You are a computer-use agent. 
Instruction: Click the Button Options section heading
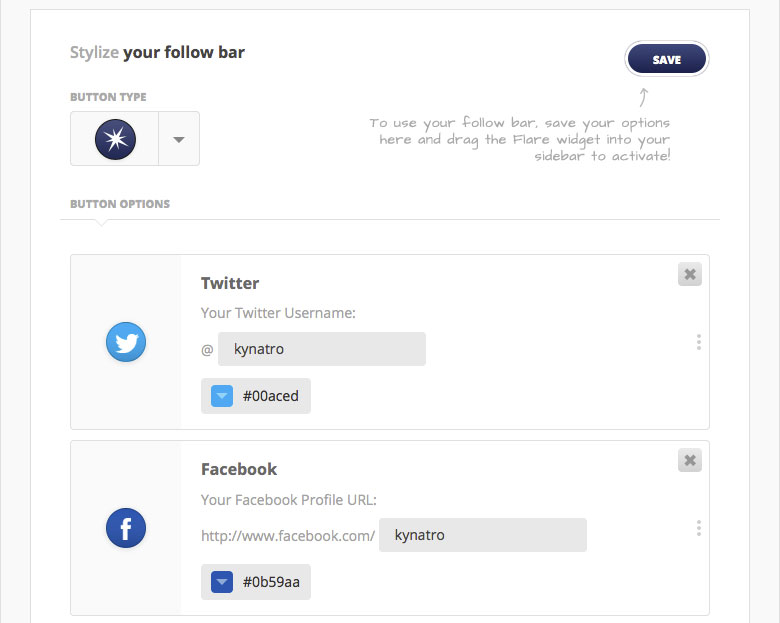tap(120, 204)
